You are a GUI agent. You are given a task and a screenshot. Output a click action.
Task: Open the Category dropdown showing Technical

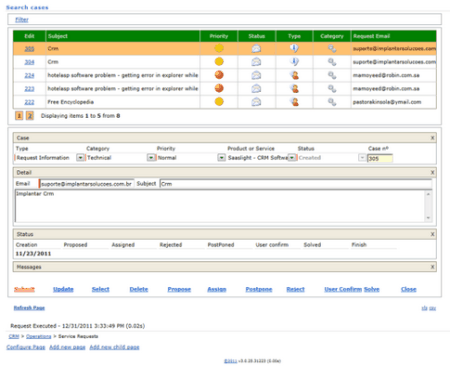click(x=151, y=158)
